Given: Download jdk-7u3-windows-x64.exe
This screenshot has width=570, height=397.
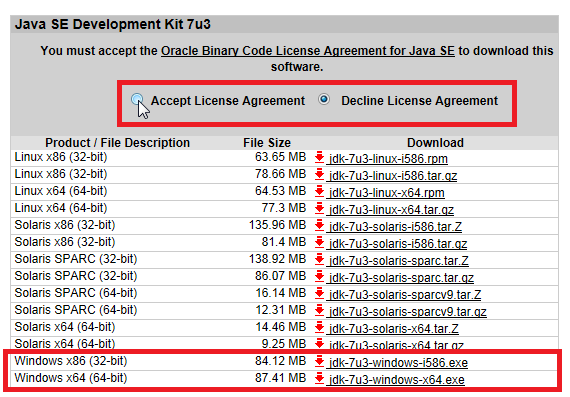Looking at the screenshot, I should pyautogui.click(x=397, y=380).
